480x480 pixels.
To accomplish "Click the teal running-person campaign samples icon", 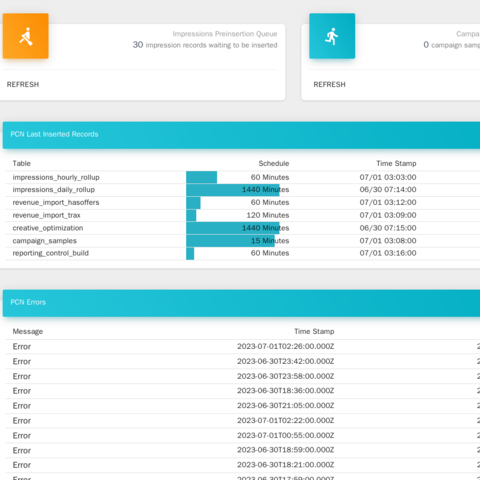I will (x=332, y=36).
